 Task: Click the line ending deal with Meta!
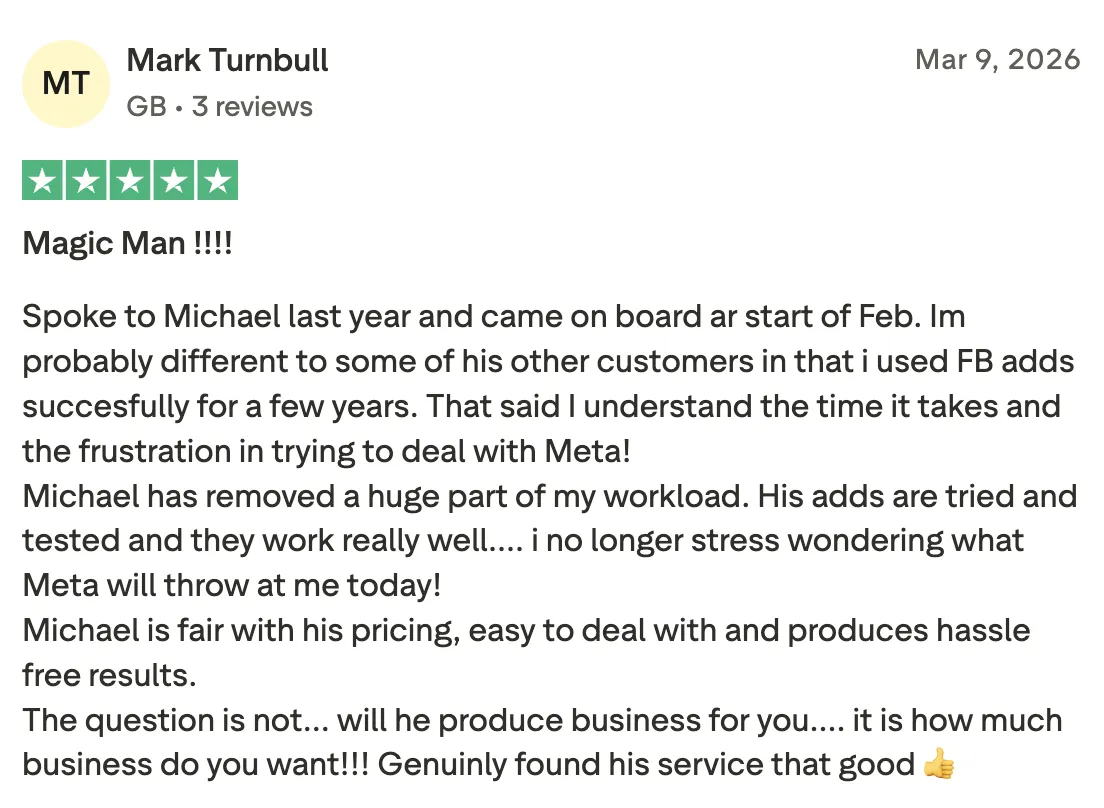coord(327,451)
